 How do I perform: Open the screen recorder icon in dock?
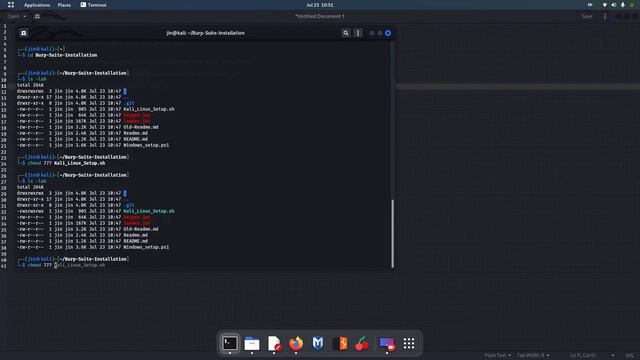386,343
